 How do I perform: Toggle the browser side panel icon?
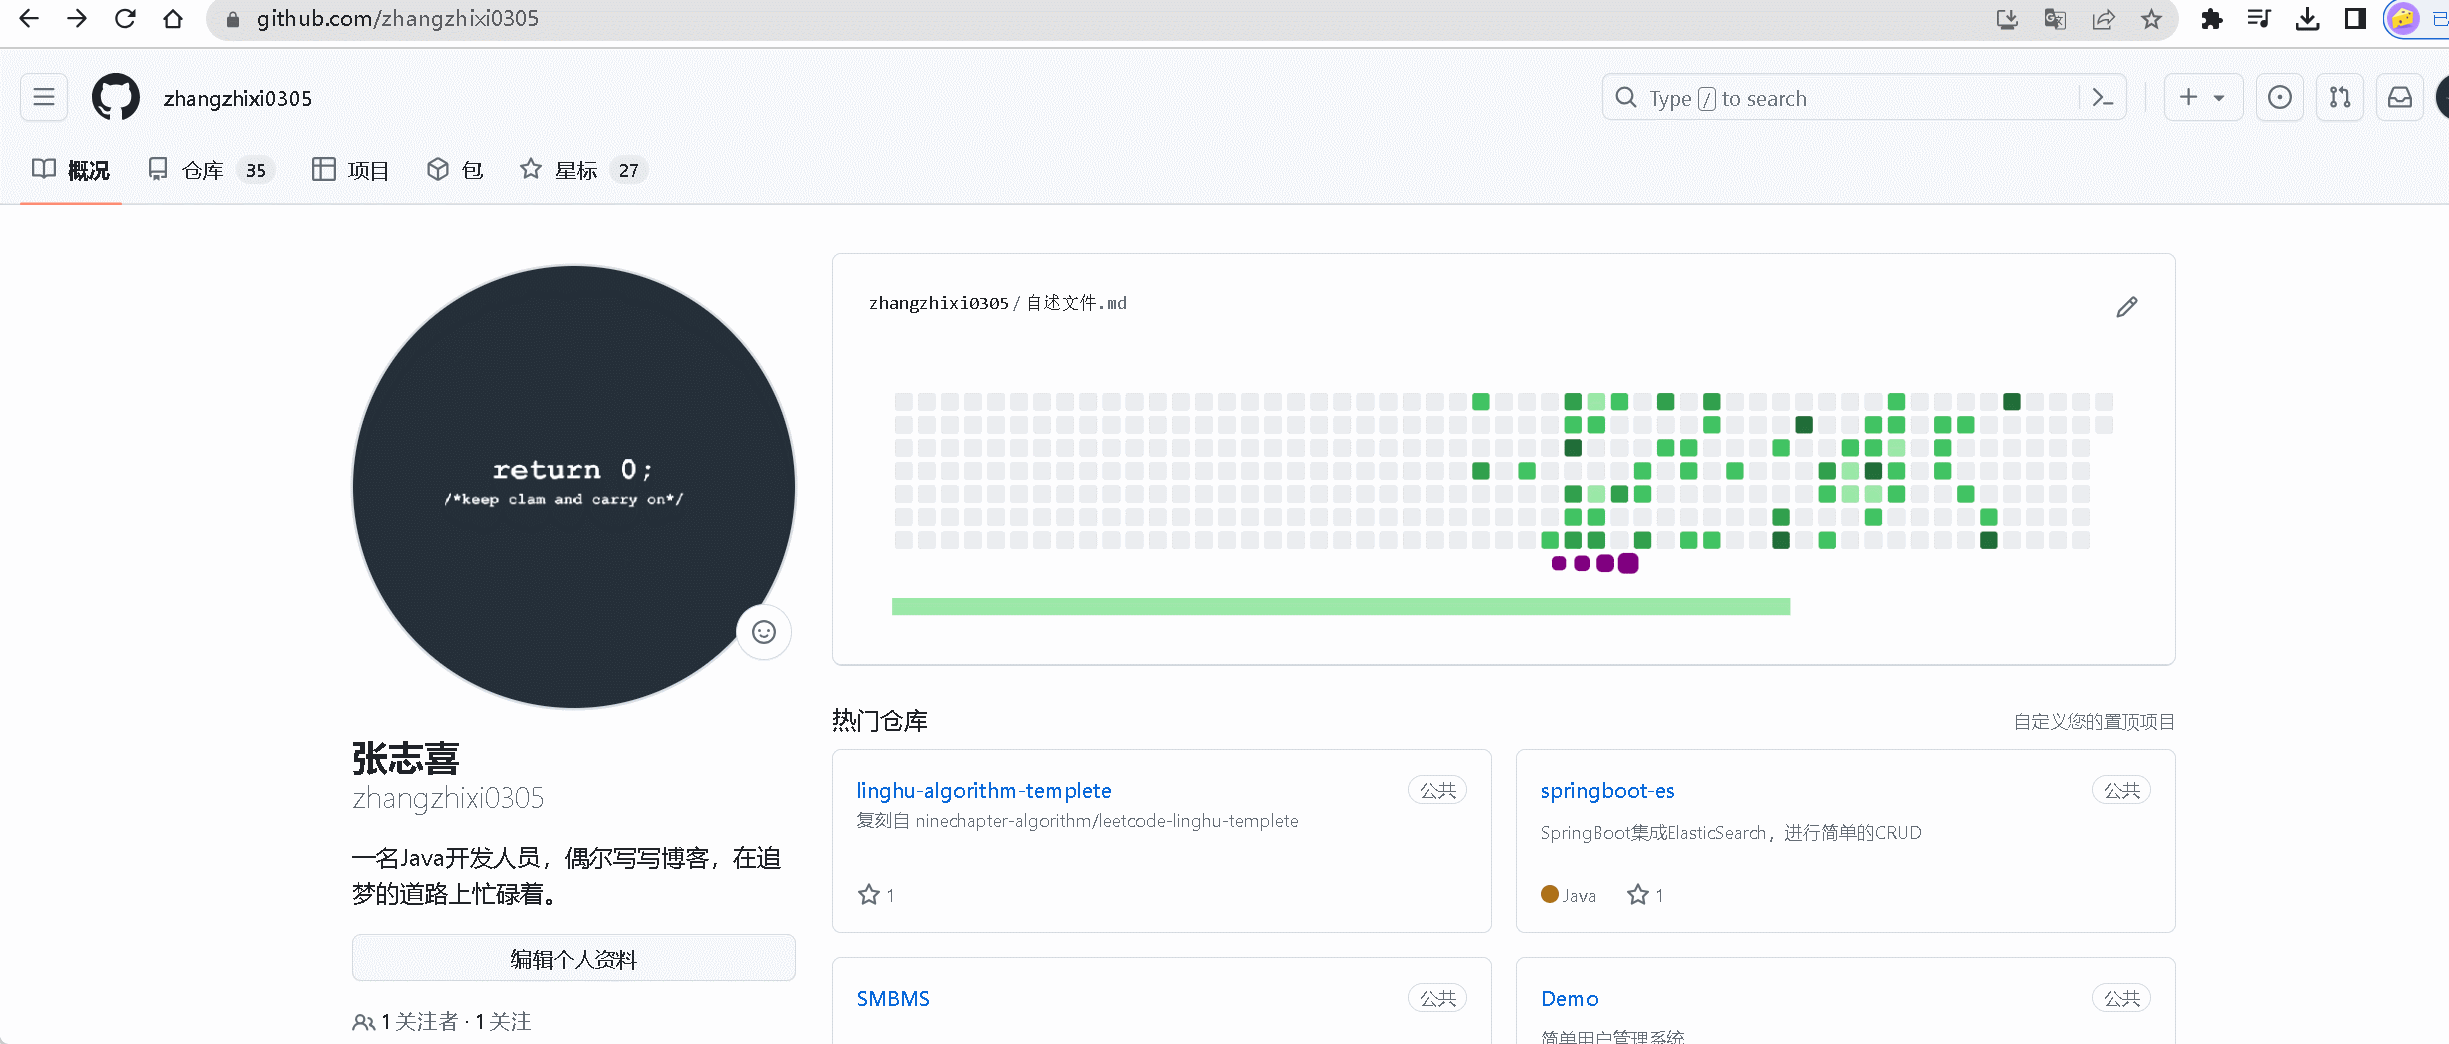point(2355,19)
